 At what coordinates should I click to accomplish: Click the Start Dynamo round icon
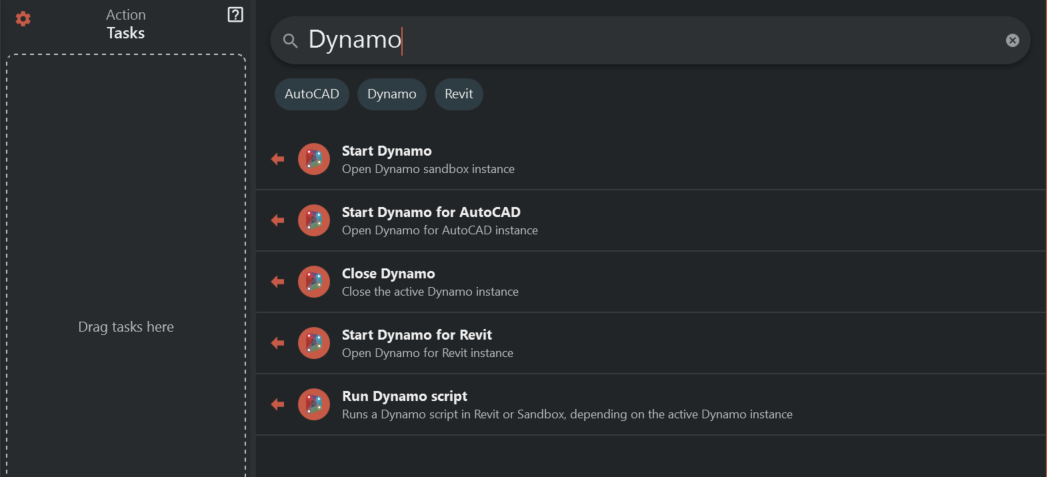tap(314, 159)
